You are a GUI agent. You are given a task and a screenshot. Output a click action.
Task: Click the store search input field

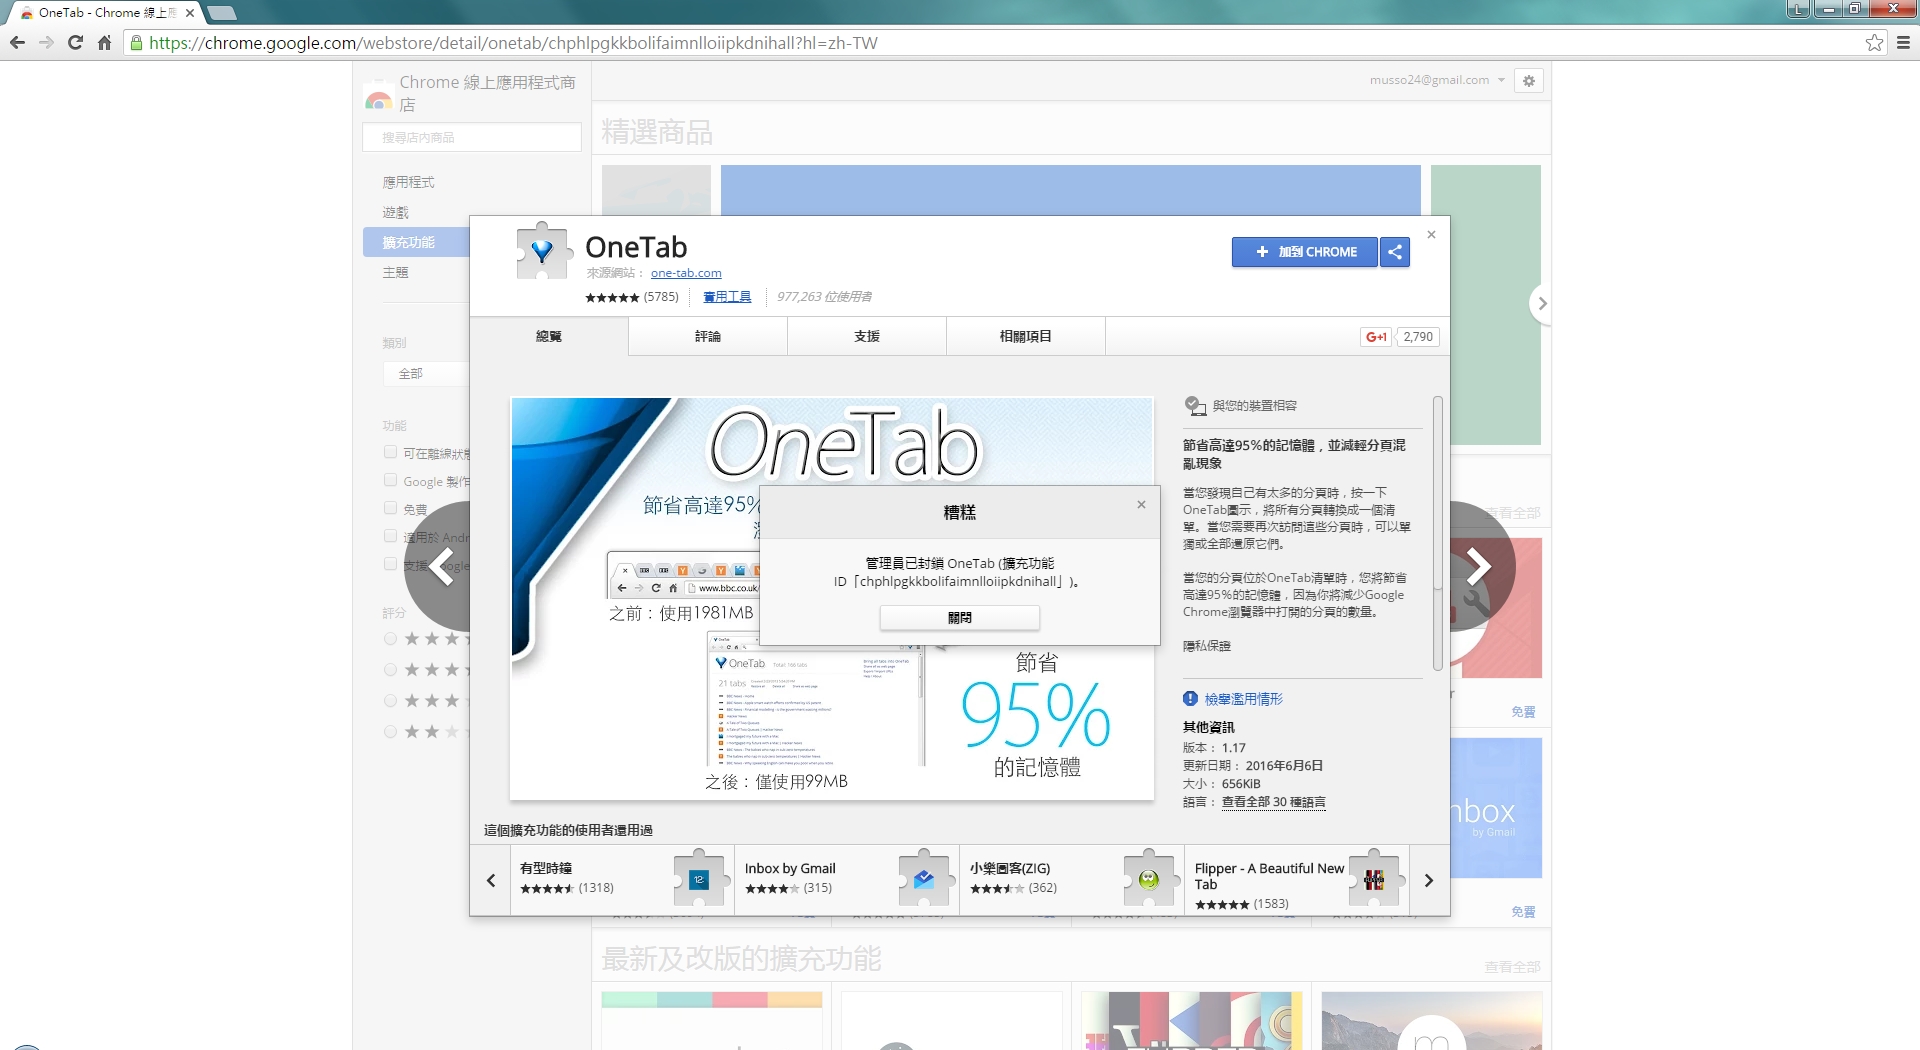pyautogui.click(x=472, y=137)
